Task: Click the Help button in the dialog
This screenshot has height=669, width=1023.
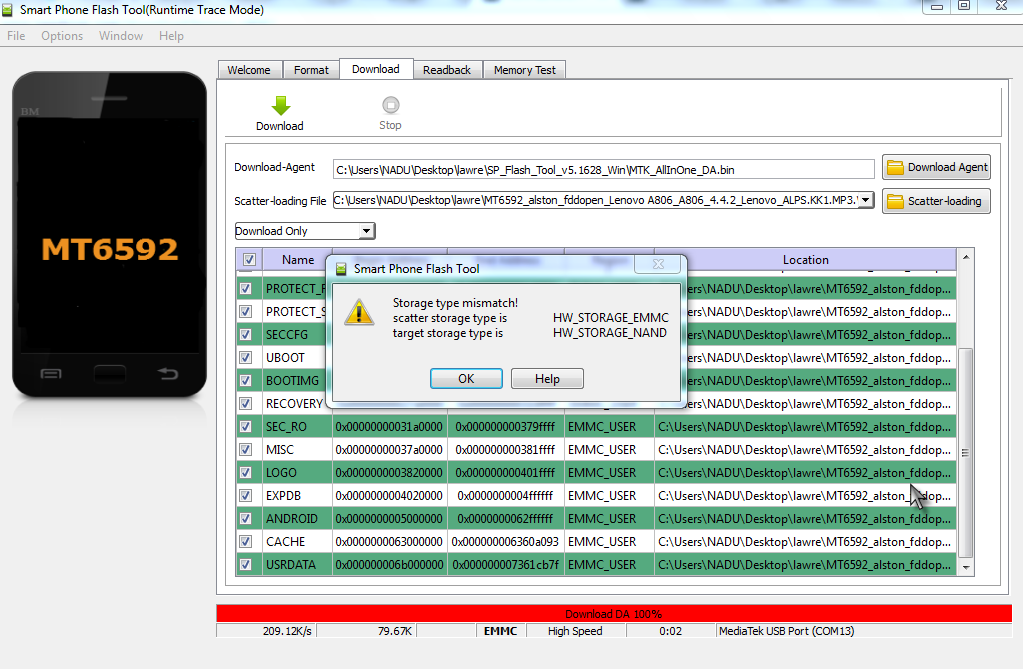Action: coord(547,379)
